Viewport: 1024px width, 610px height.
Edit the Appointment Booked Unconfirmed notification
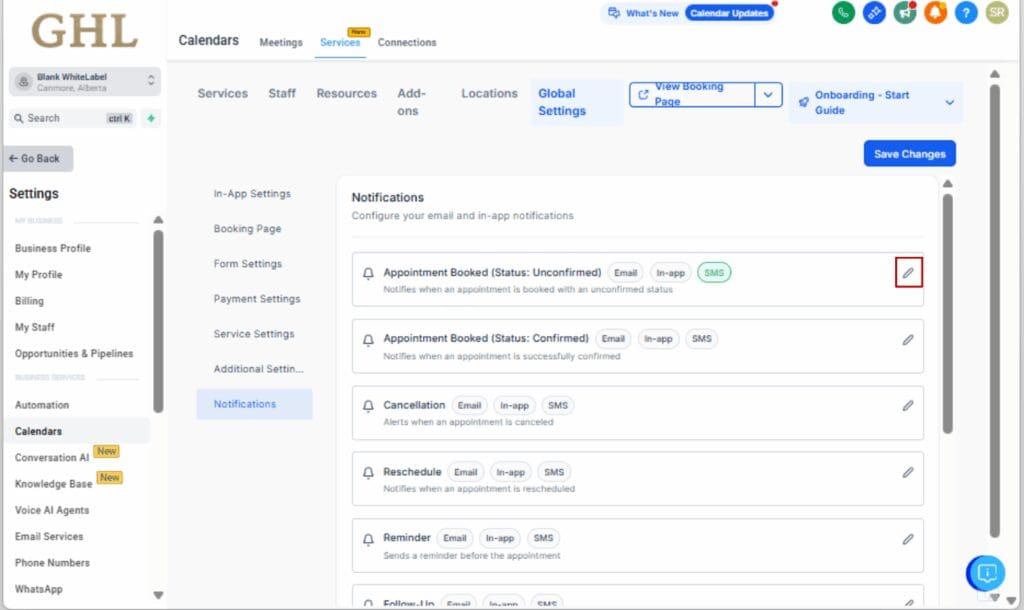908,272
